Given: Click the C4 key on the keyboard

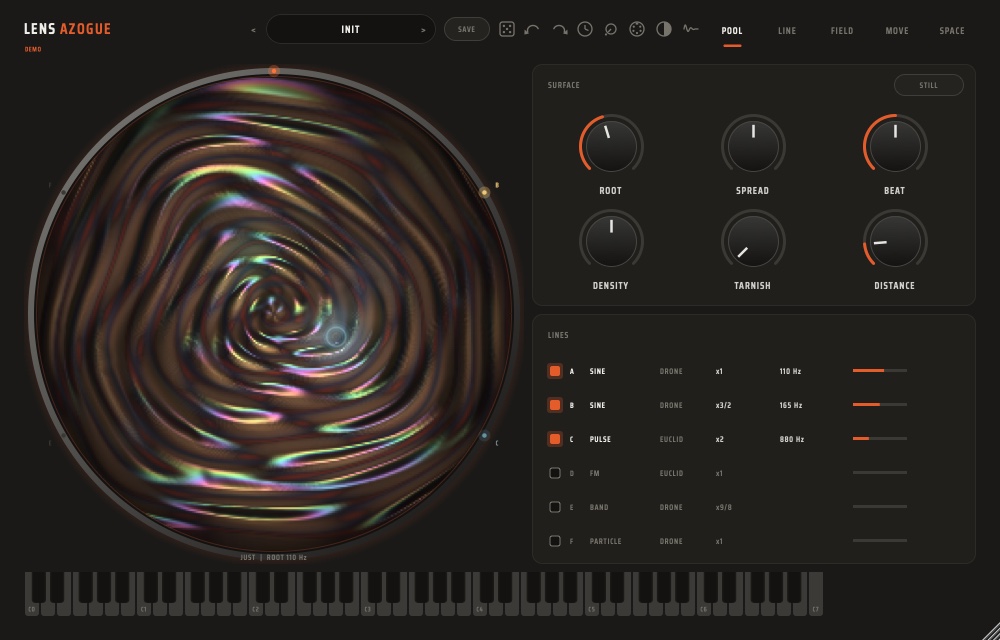Looking at the screenshot, I should click(480, 608).
